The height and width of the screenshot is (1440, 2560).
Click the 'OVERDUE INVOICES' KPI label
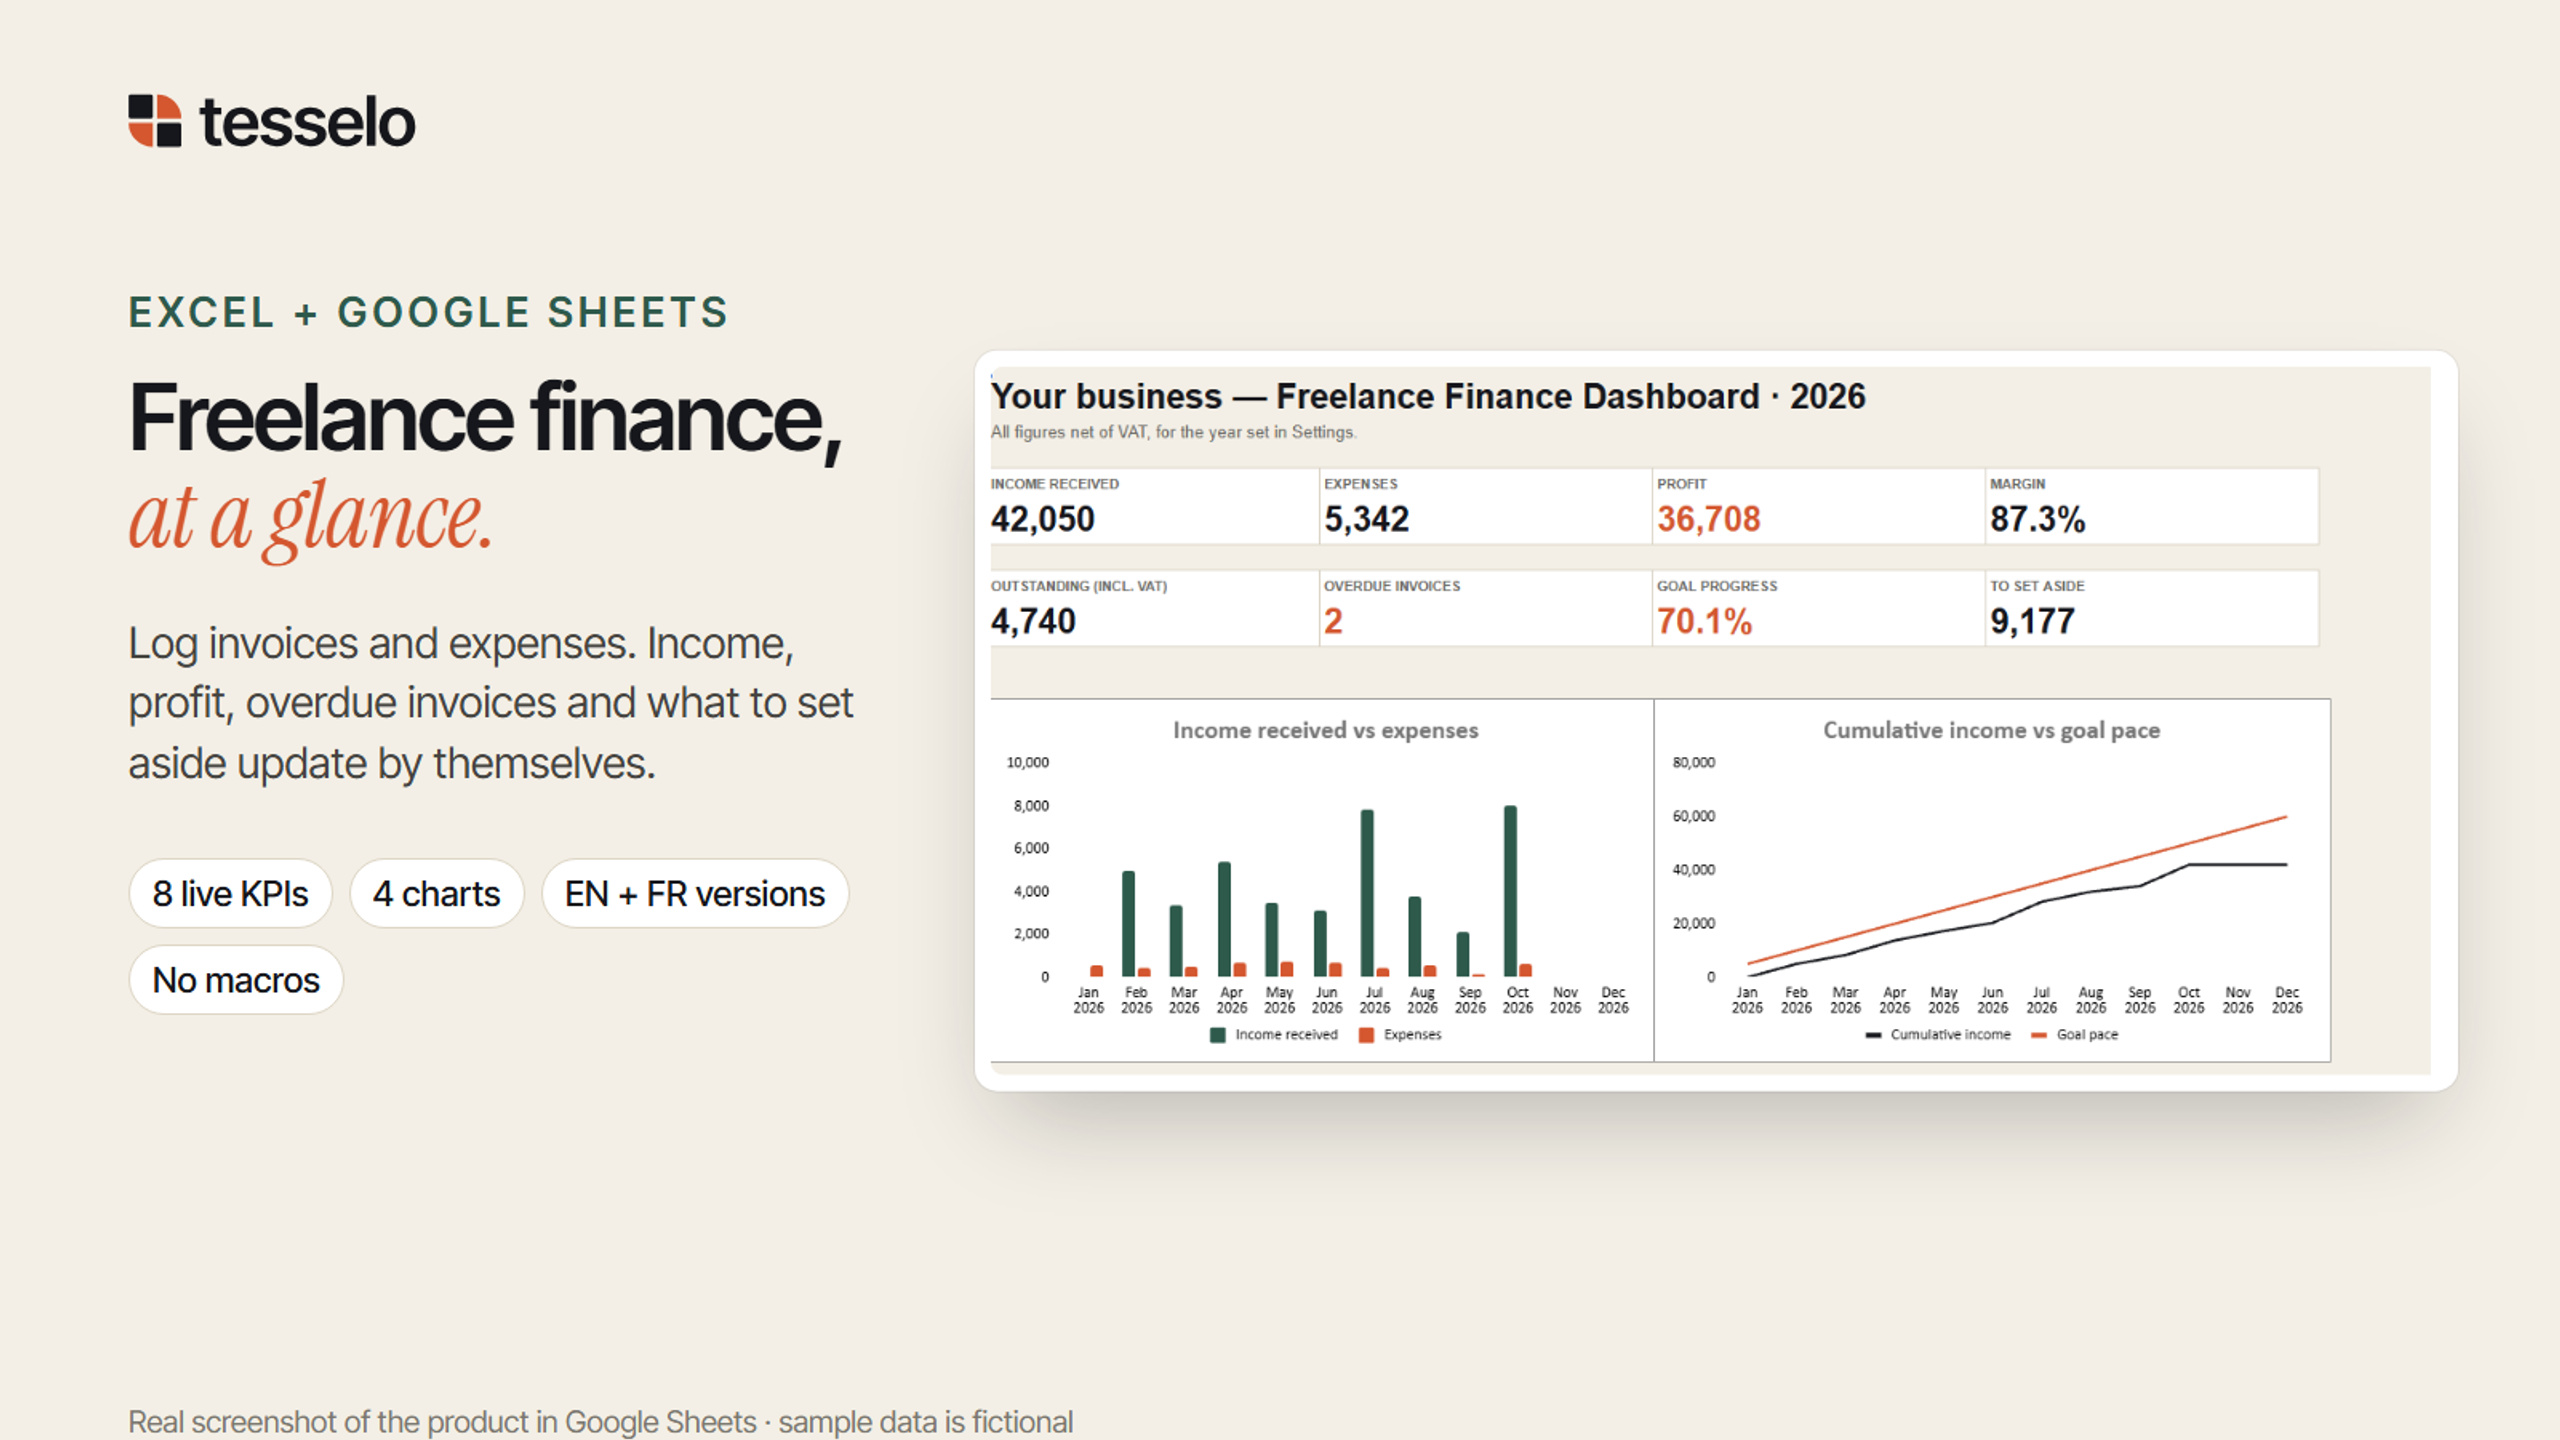(x=1392, y=586)
